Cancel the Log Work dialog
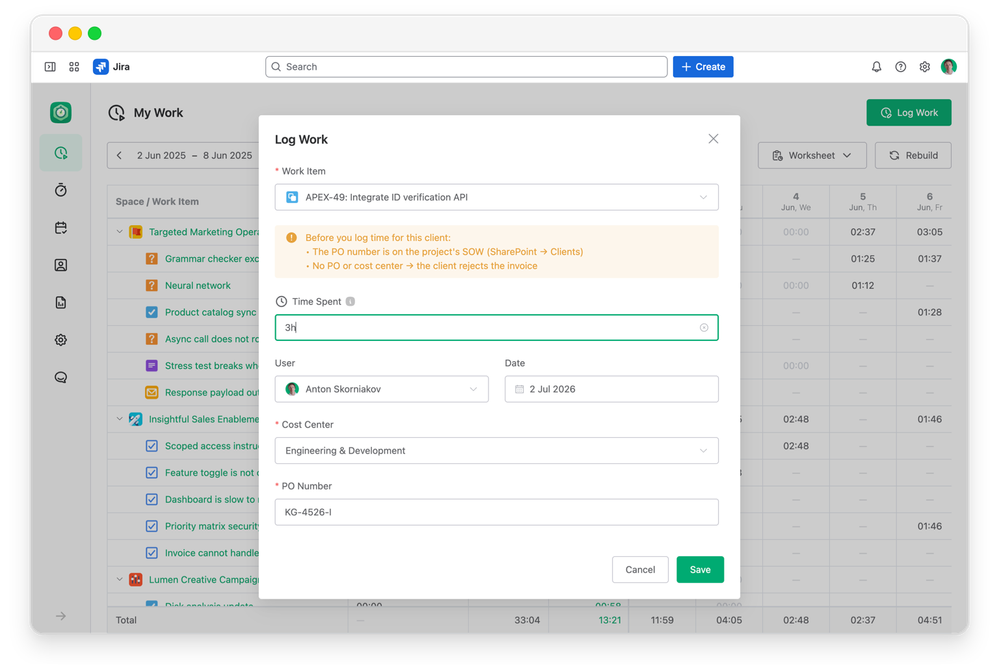 [x=640, y=569]
